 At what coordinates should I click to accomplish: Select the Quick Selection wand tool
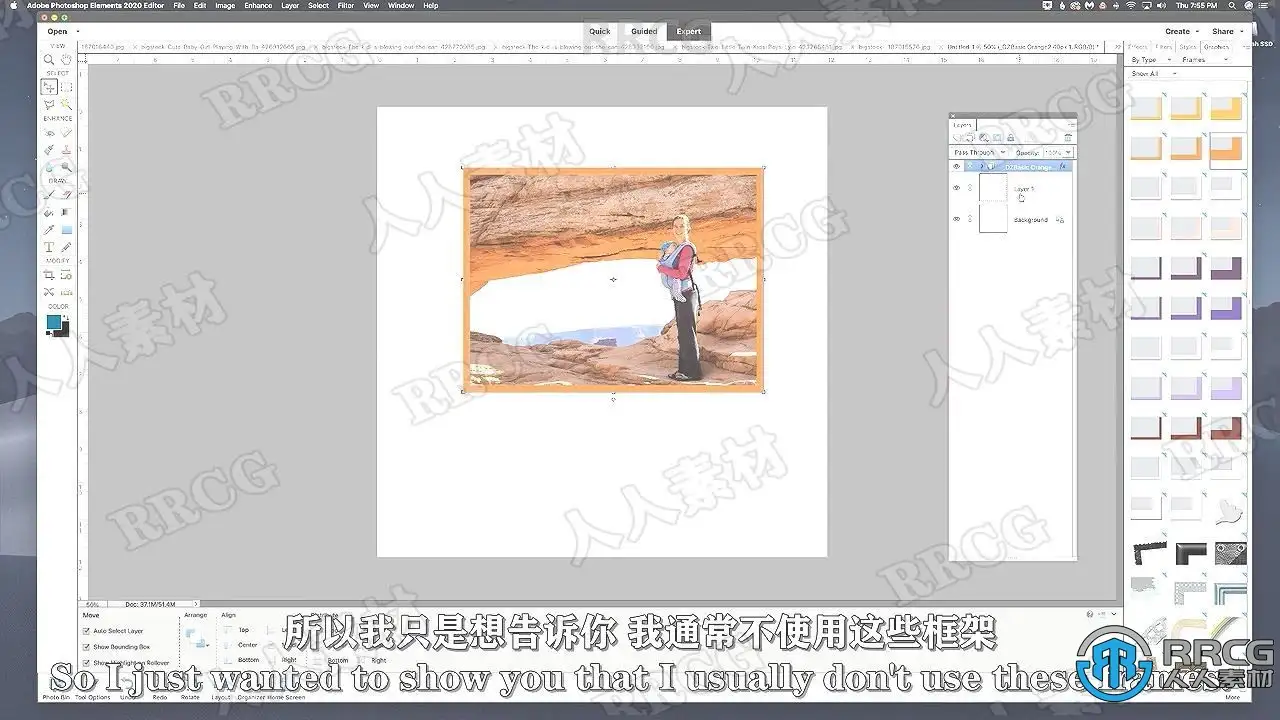66,104
